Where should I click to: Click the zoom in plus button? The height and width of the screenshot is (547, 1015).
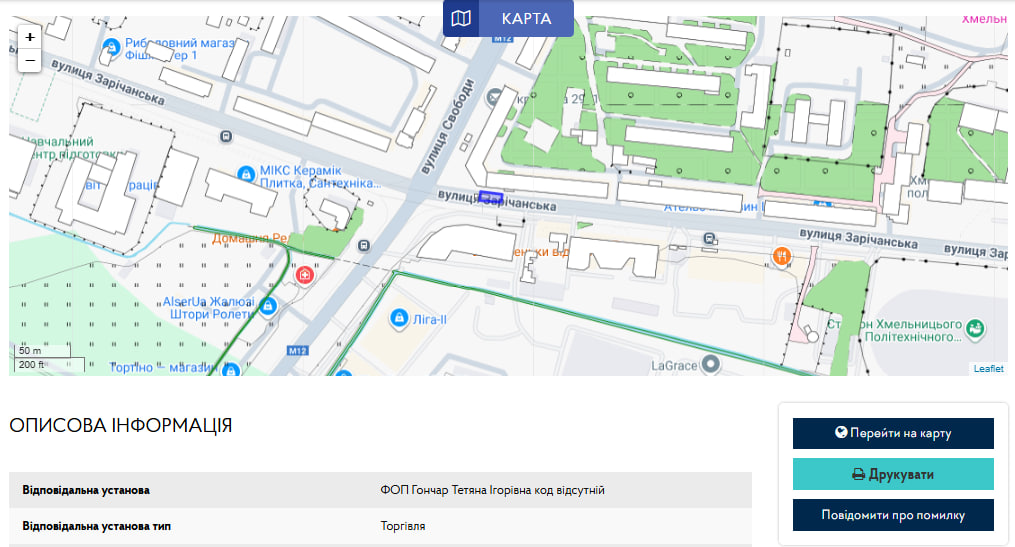(30, 37)
